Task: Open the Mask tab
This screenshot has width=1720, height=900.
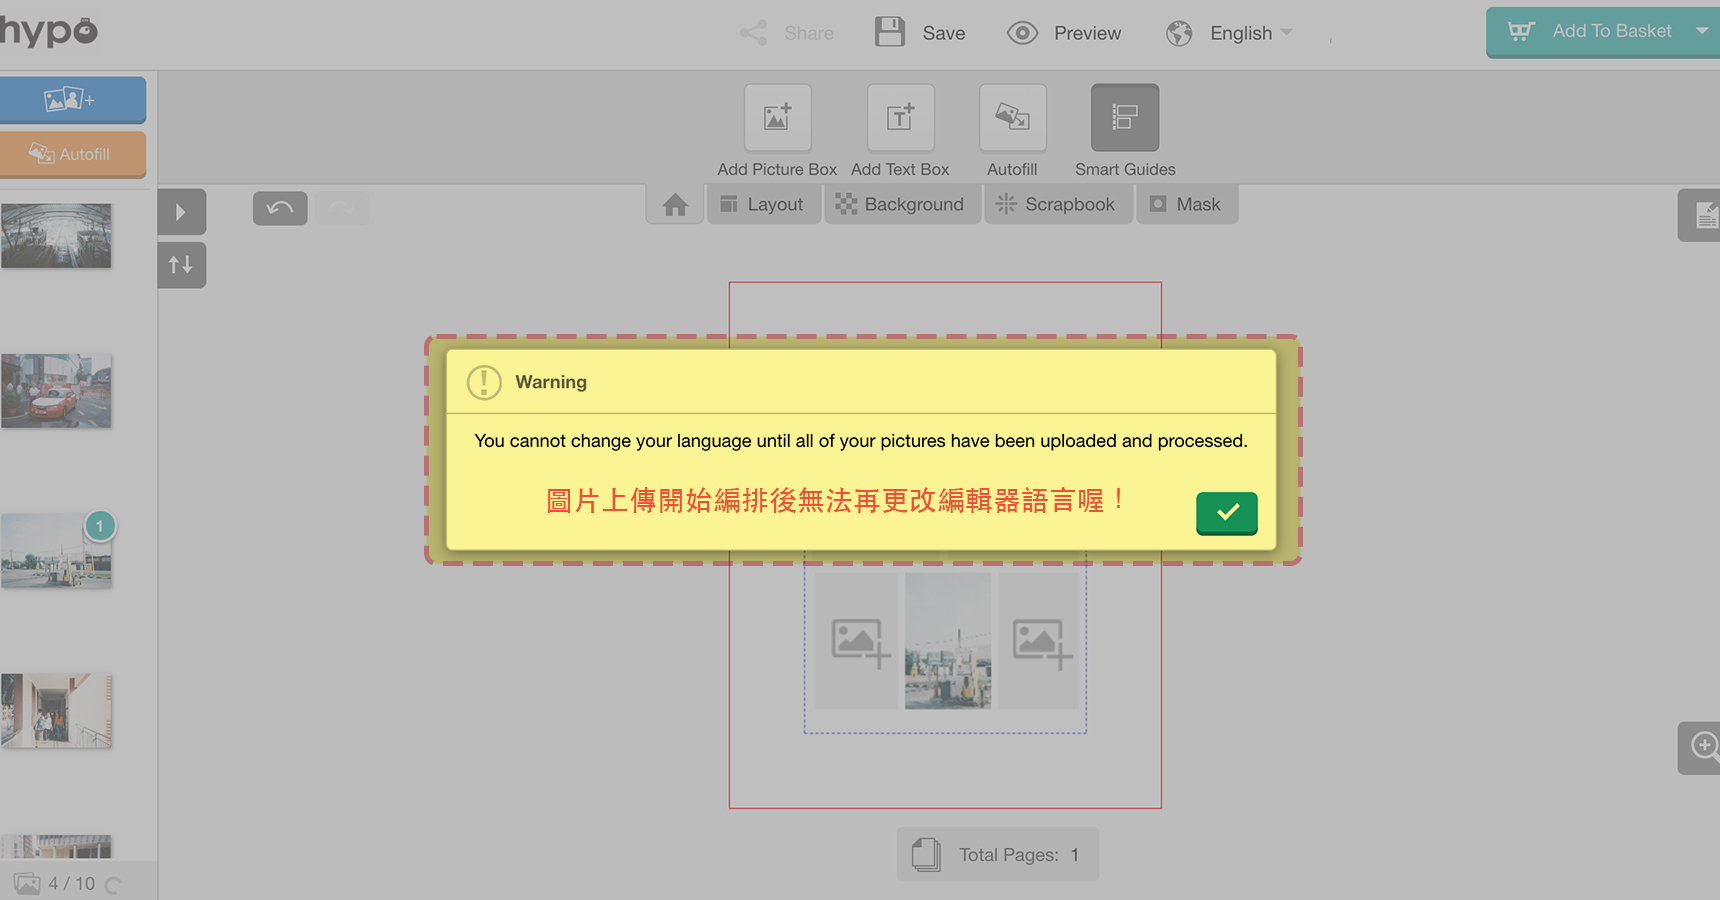Action: point(1186,205)
